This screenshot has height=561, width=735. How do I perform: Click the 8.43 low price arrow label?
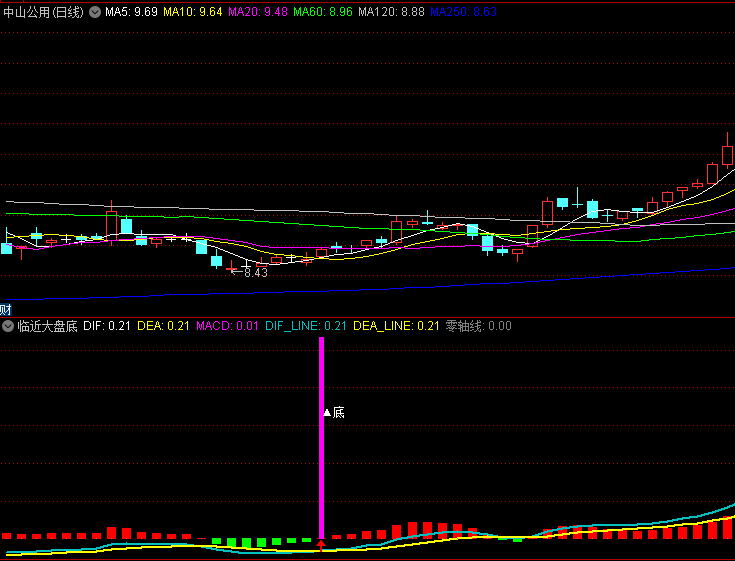[250, 272]
